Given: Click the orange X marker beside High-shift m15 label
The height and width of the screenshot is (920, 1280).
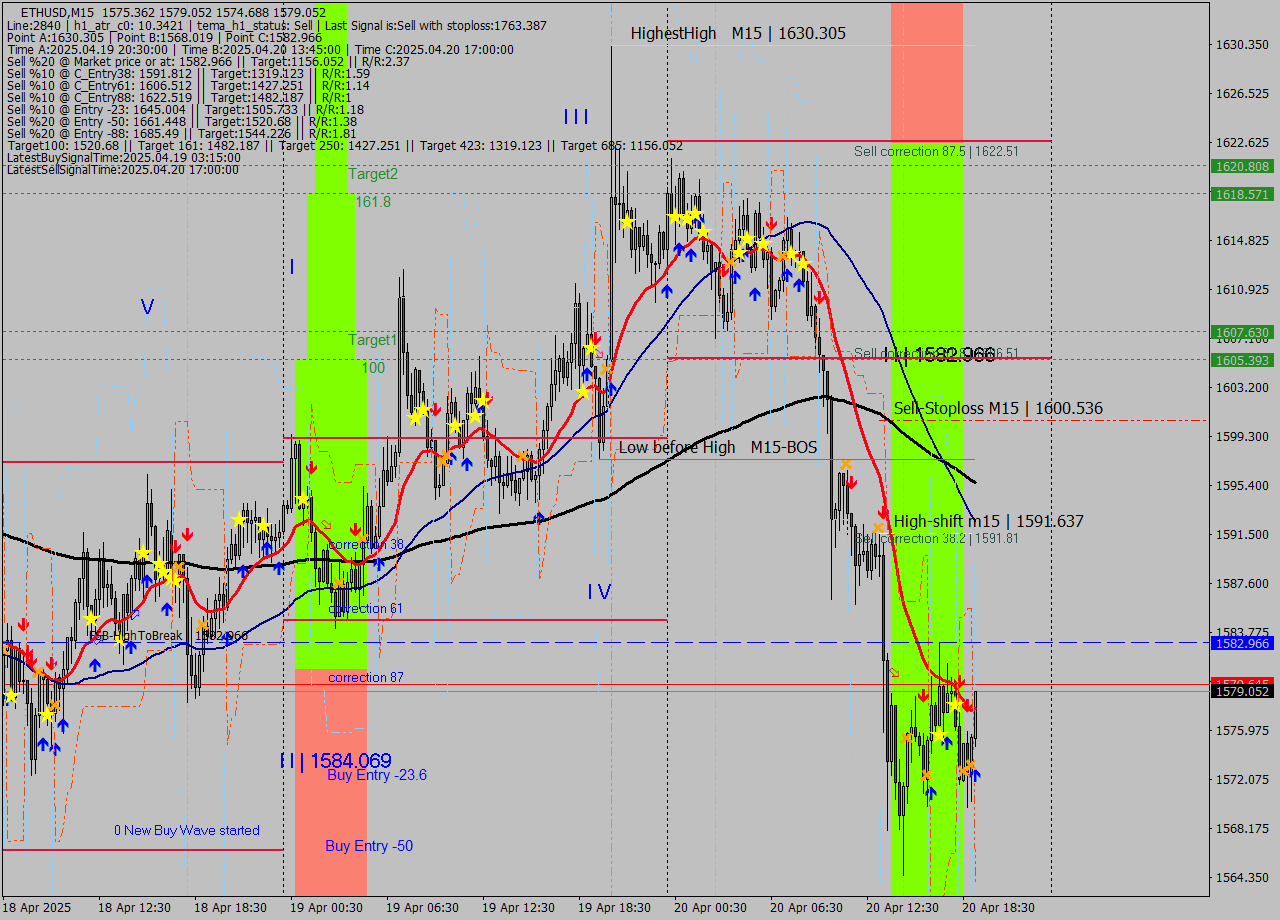Looking at the screenshot, I should (879, 527).
